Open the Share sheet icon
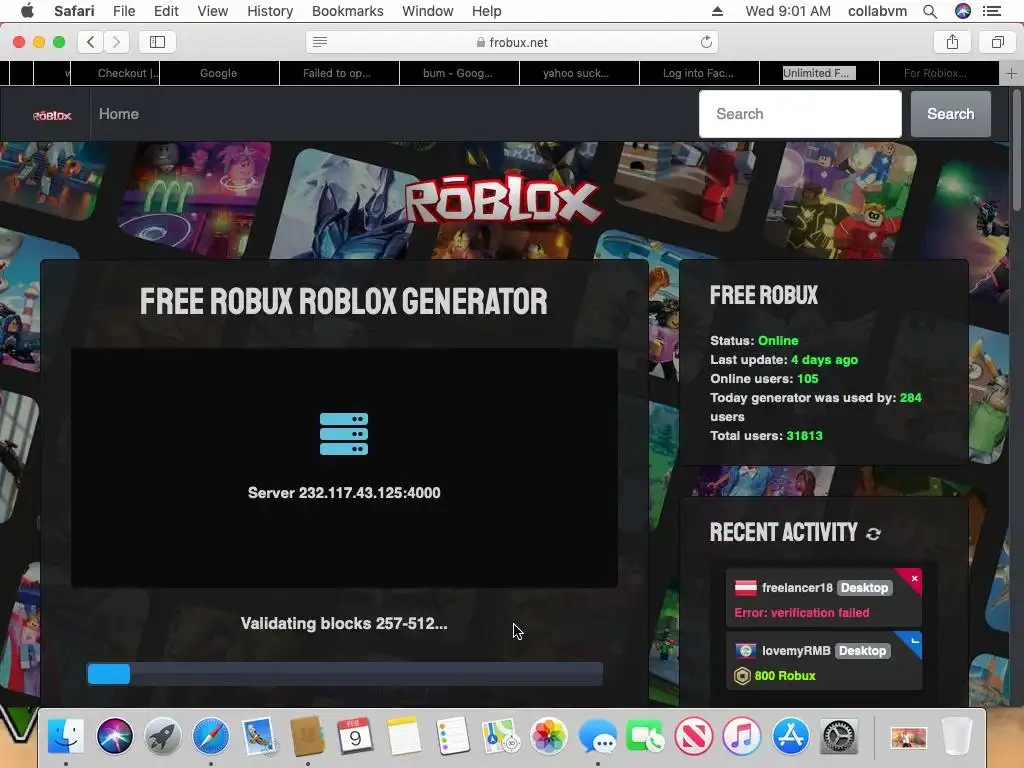Viewport: 1024px width, 768px height. (x=952, y=42)
